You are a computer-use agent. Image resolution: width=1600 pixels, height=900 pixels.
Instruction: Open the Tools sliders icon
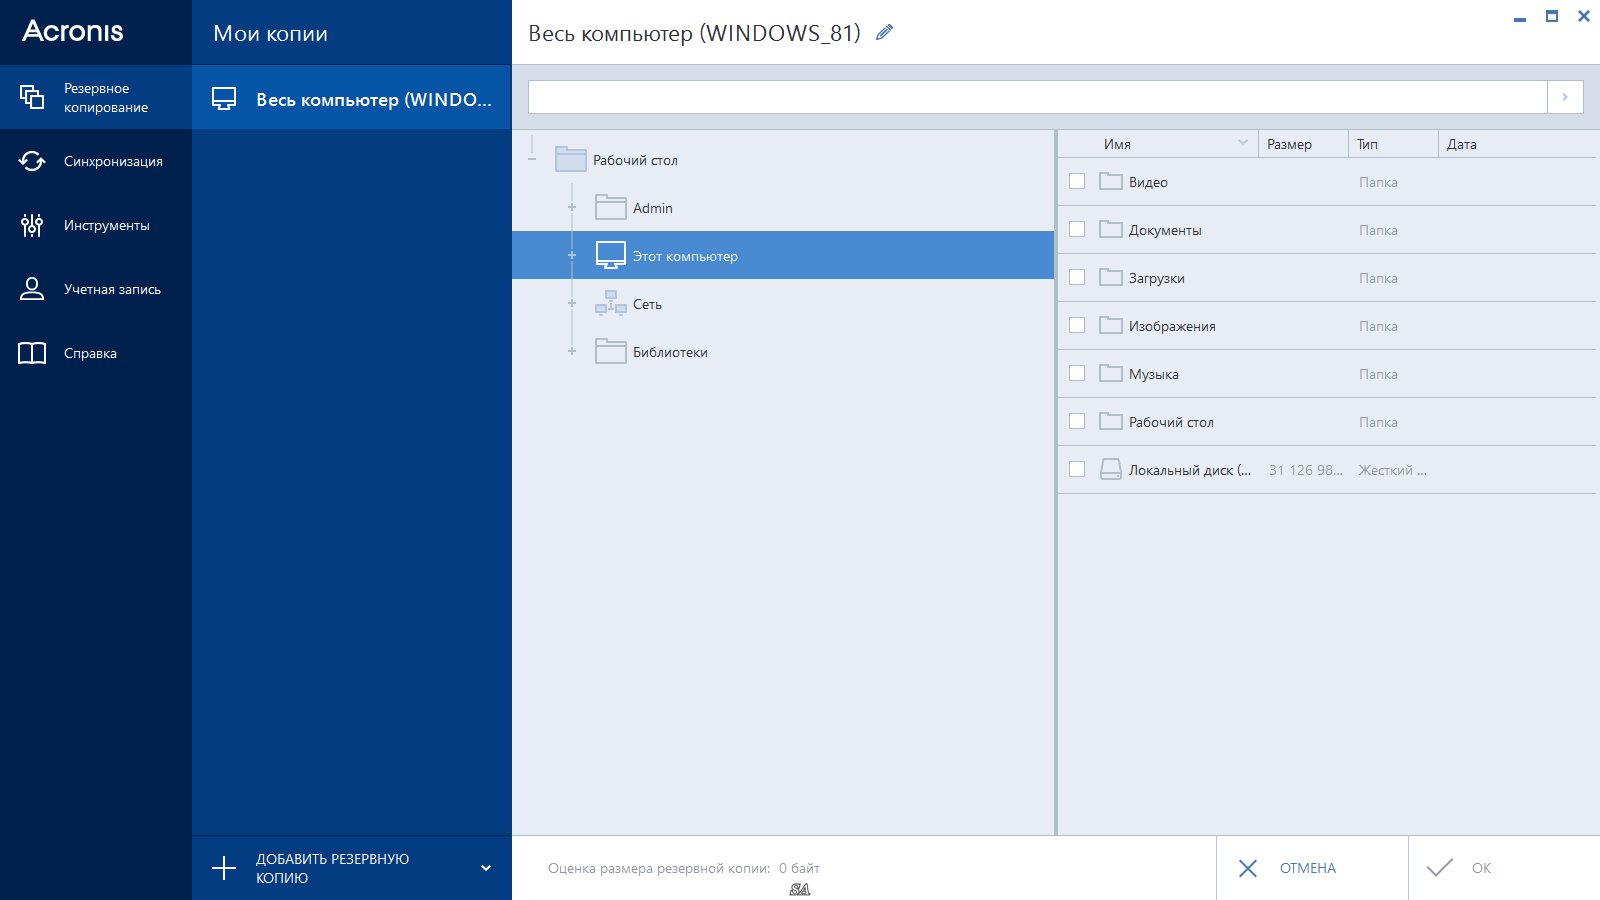[32, 225]
